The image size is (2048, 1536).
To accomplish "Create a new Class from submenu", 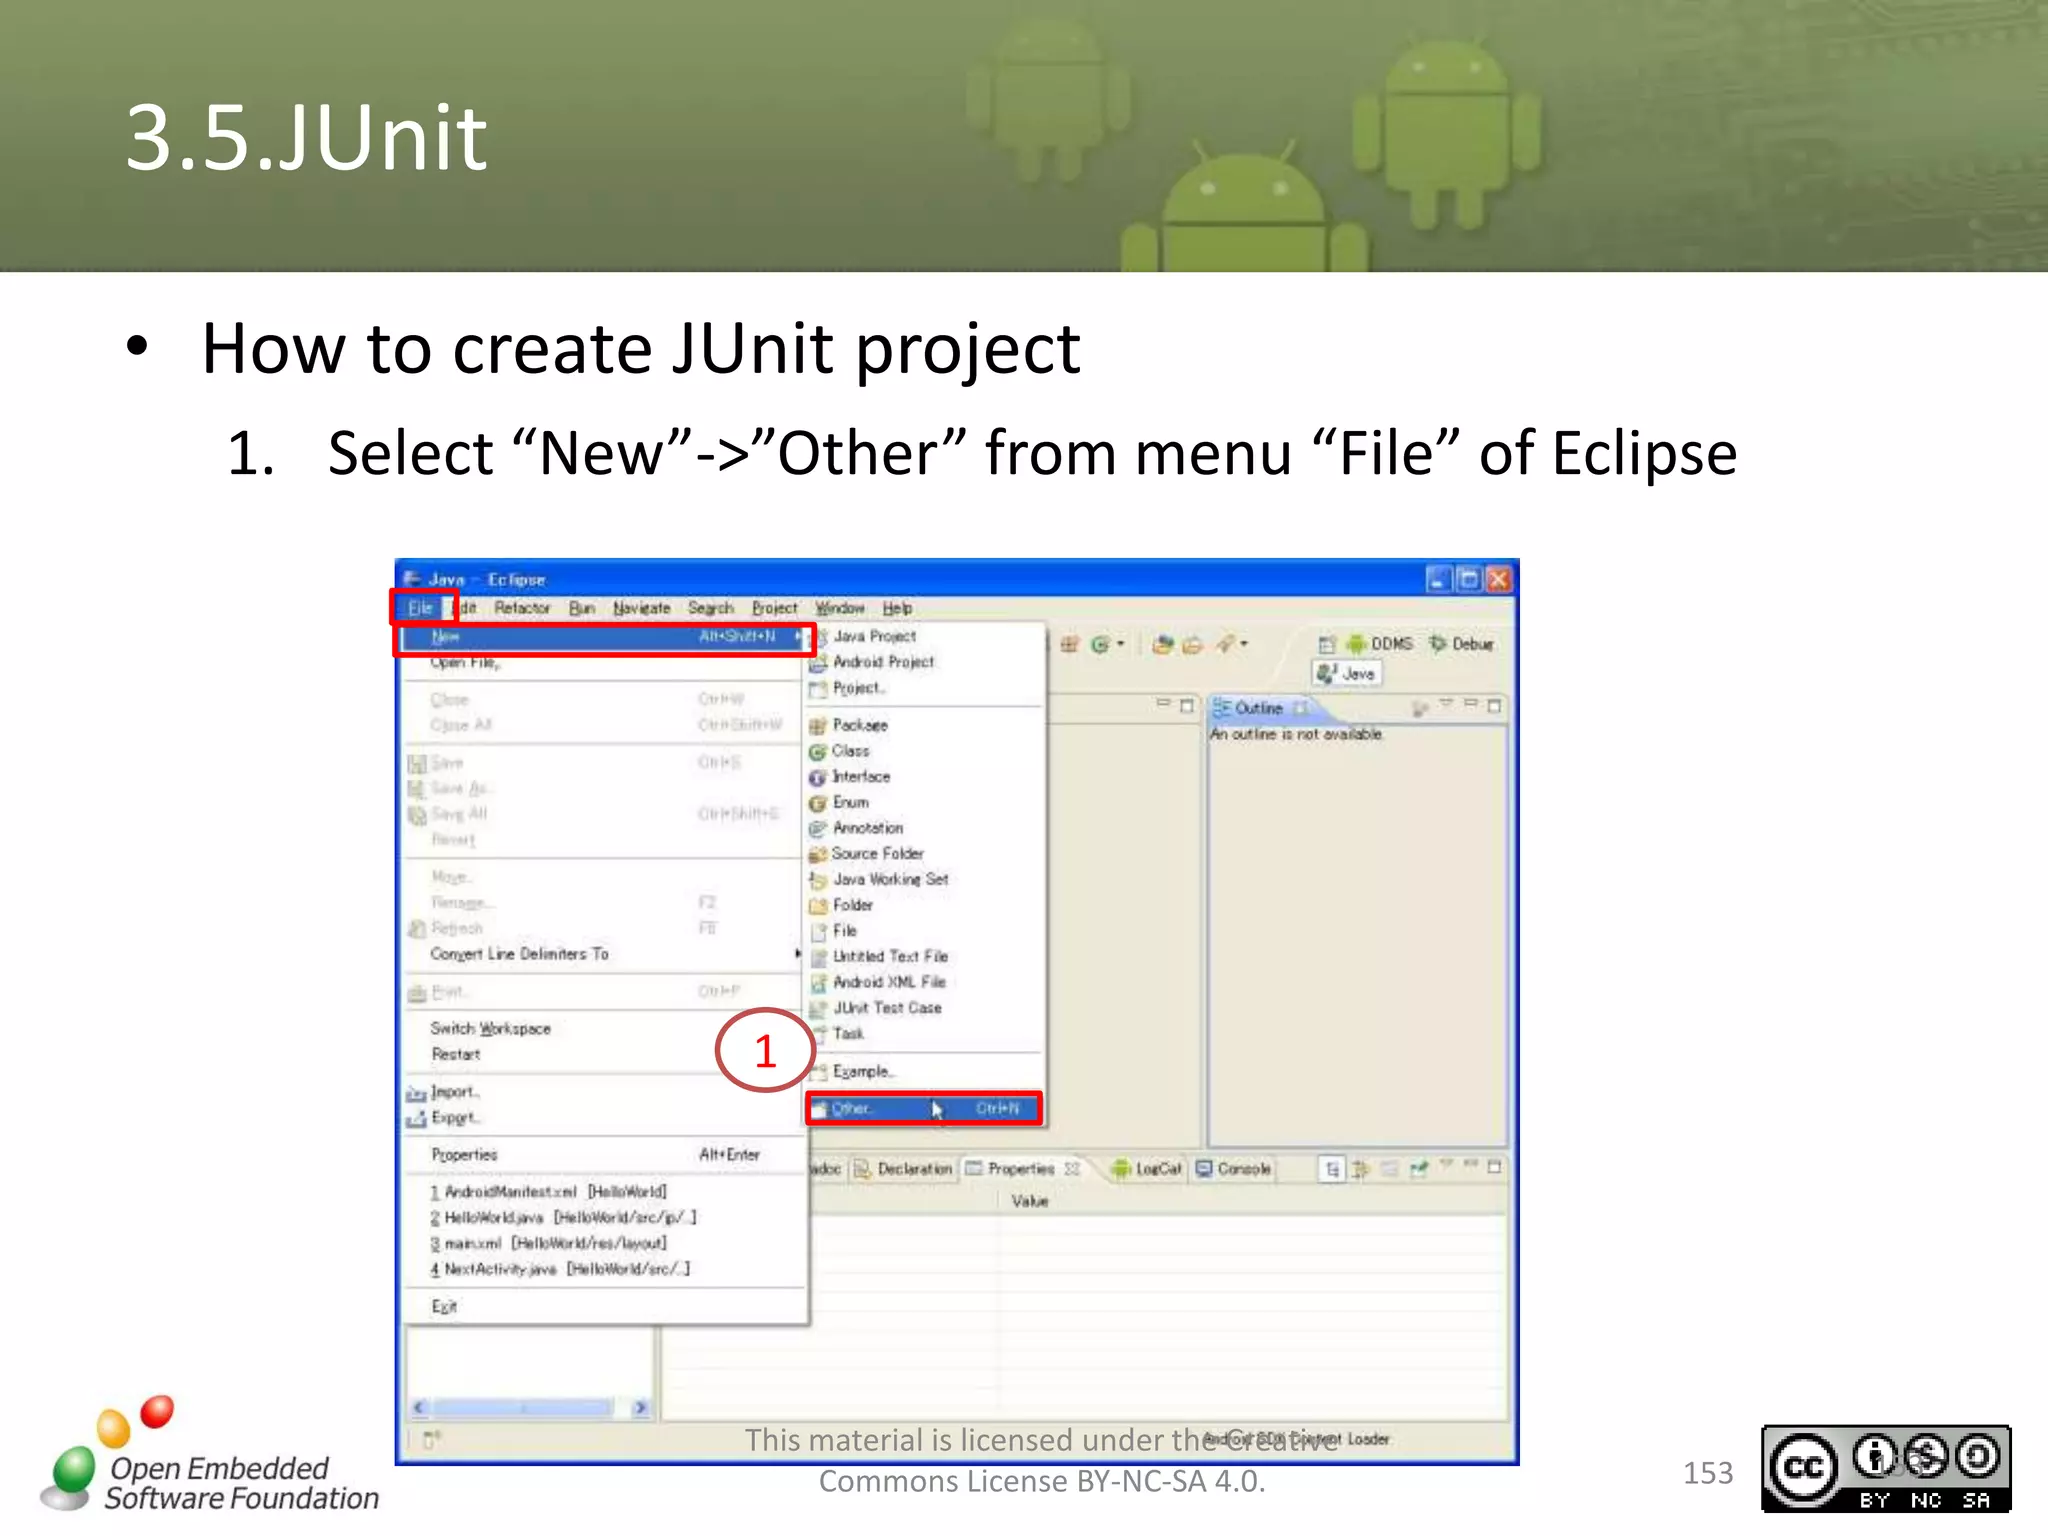I will pyautogui.click(x=924, y=750).
